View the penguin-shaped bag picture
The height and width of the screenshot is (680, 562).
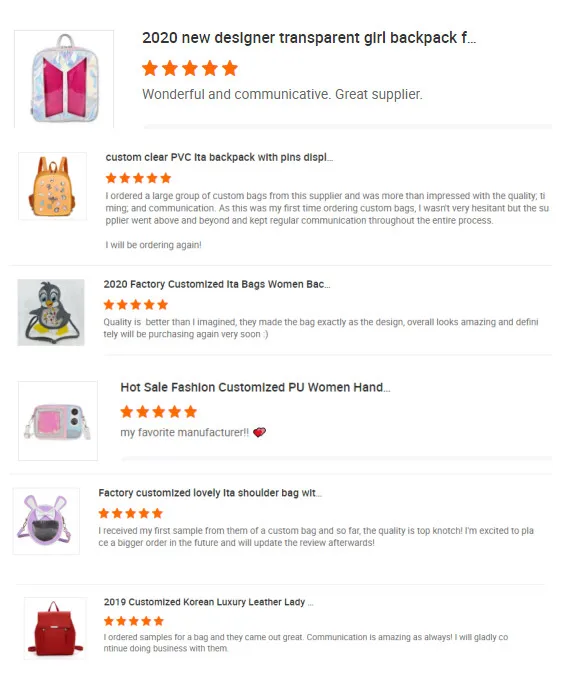[51, 312]
